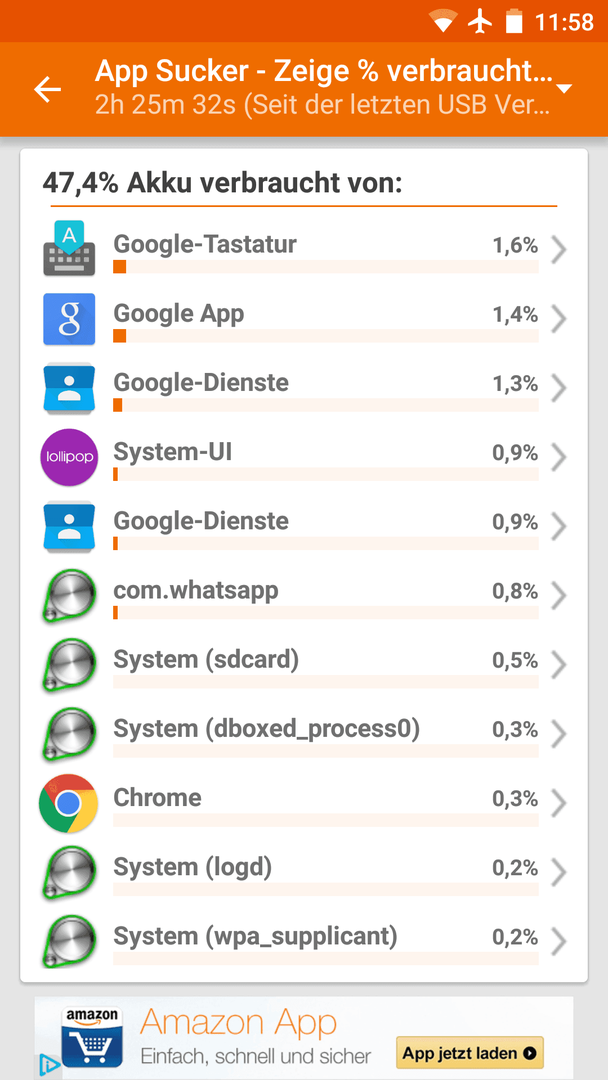The height and width of the screenshot is (1080, 608).
Task: Expand Google-Tastatur details via chevron
Action: [559, 251]
